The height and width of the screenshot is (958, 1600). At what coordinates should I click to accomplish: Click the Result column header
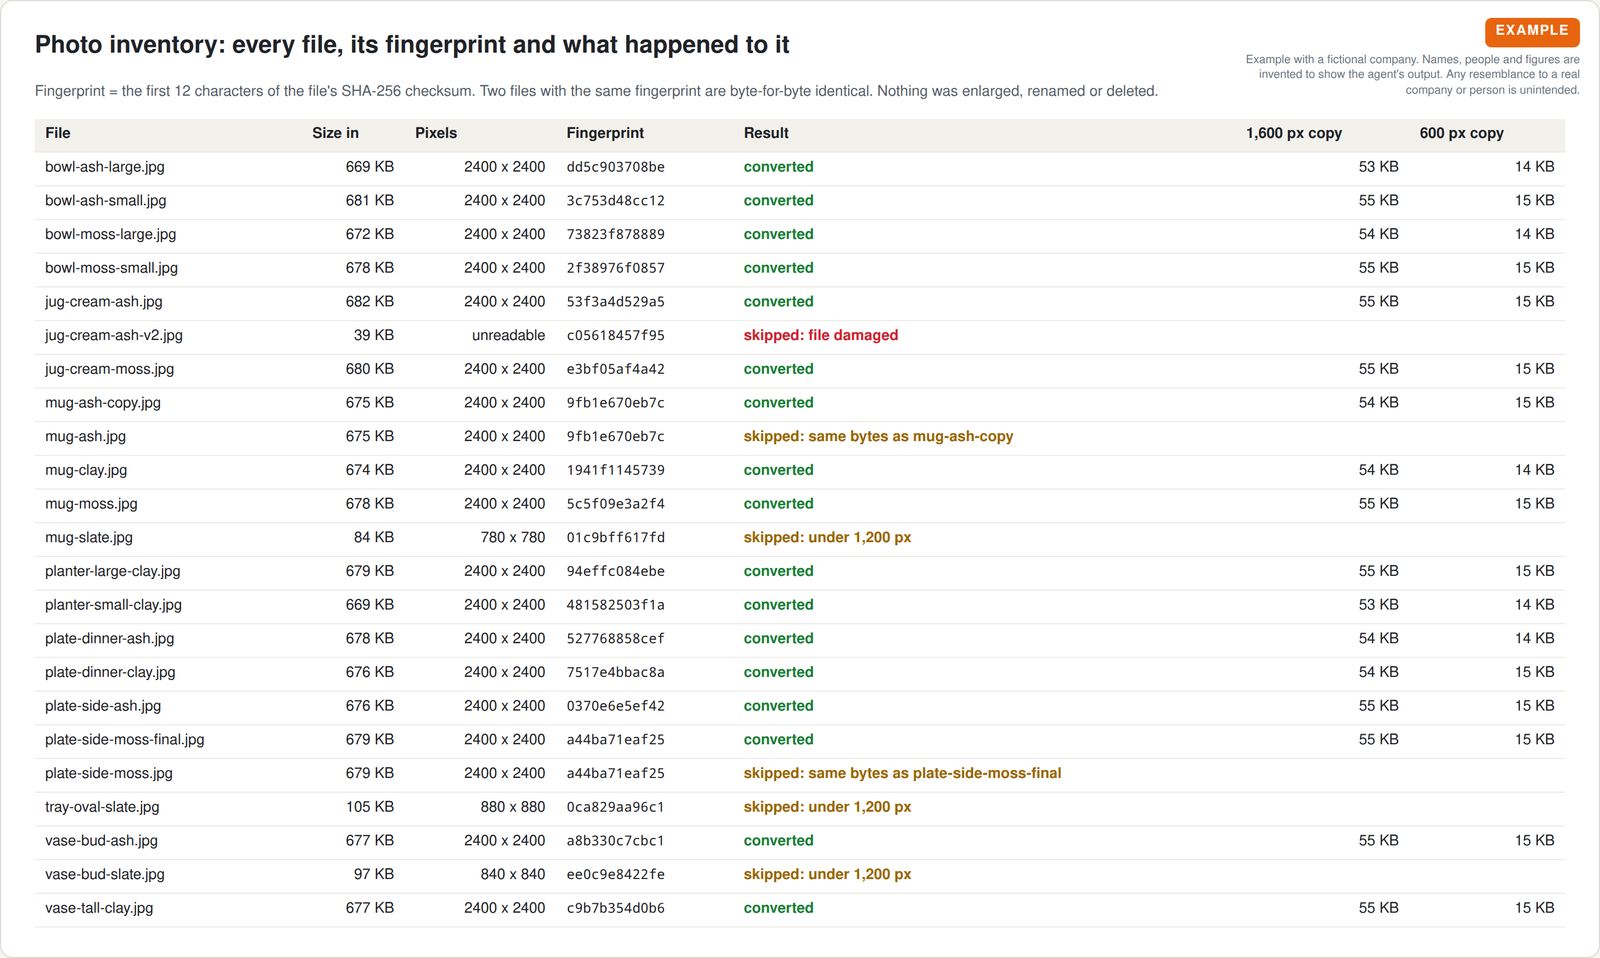coord(766,133)
